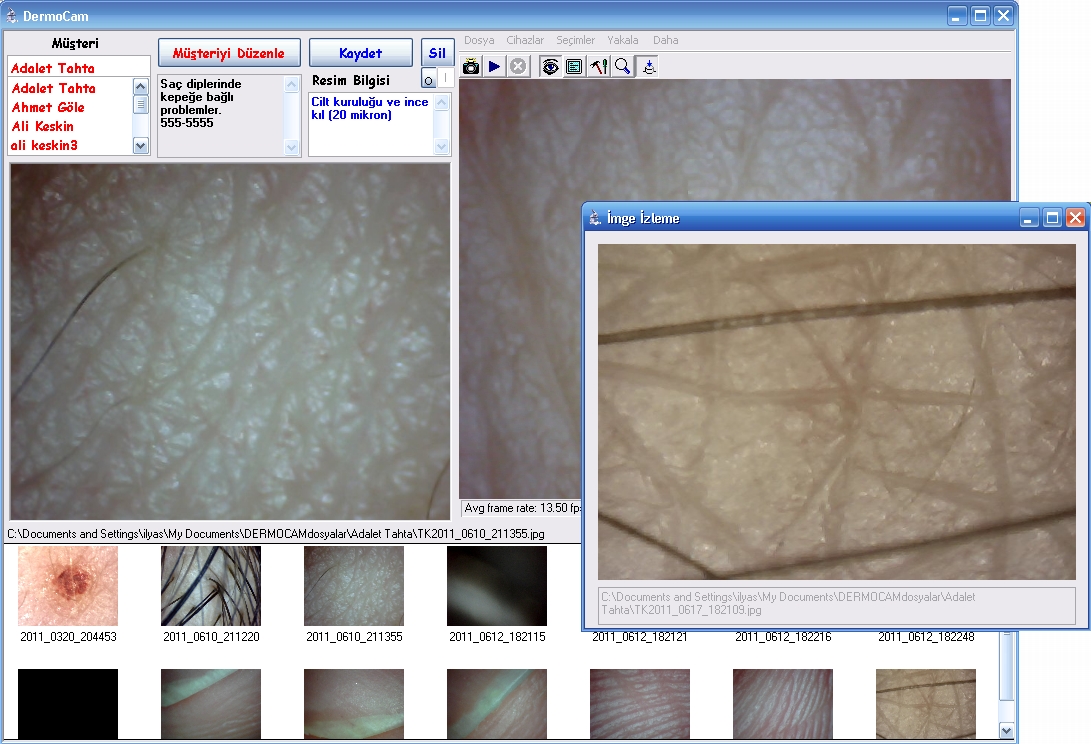This screenshot has width=1091, height=744.
Task: Open the properties panel toolbar icon
Action: pyautogui.click(x=574, y=67)
